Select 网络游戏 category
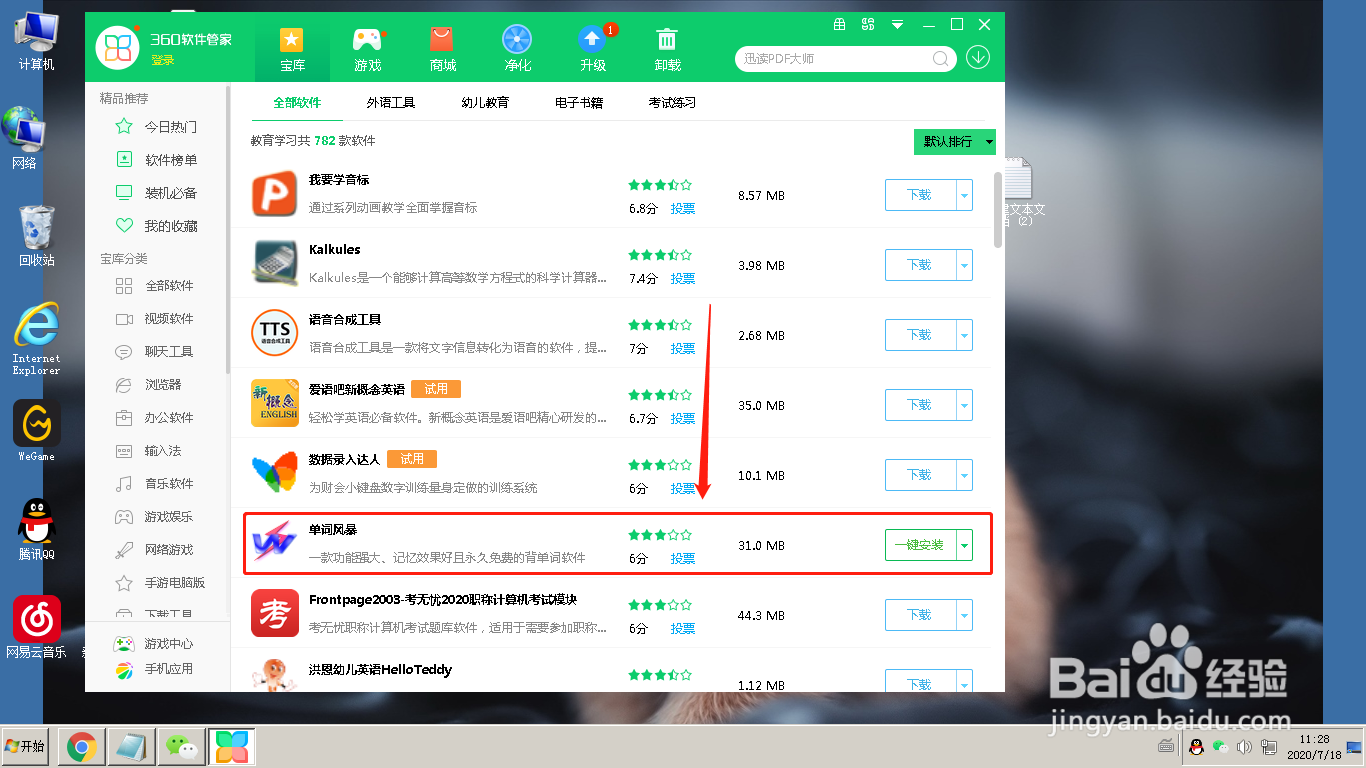Screen dimensions: 1366x768 pos(157,550)
